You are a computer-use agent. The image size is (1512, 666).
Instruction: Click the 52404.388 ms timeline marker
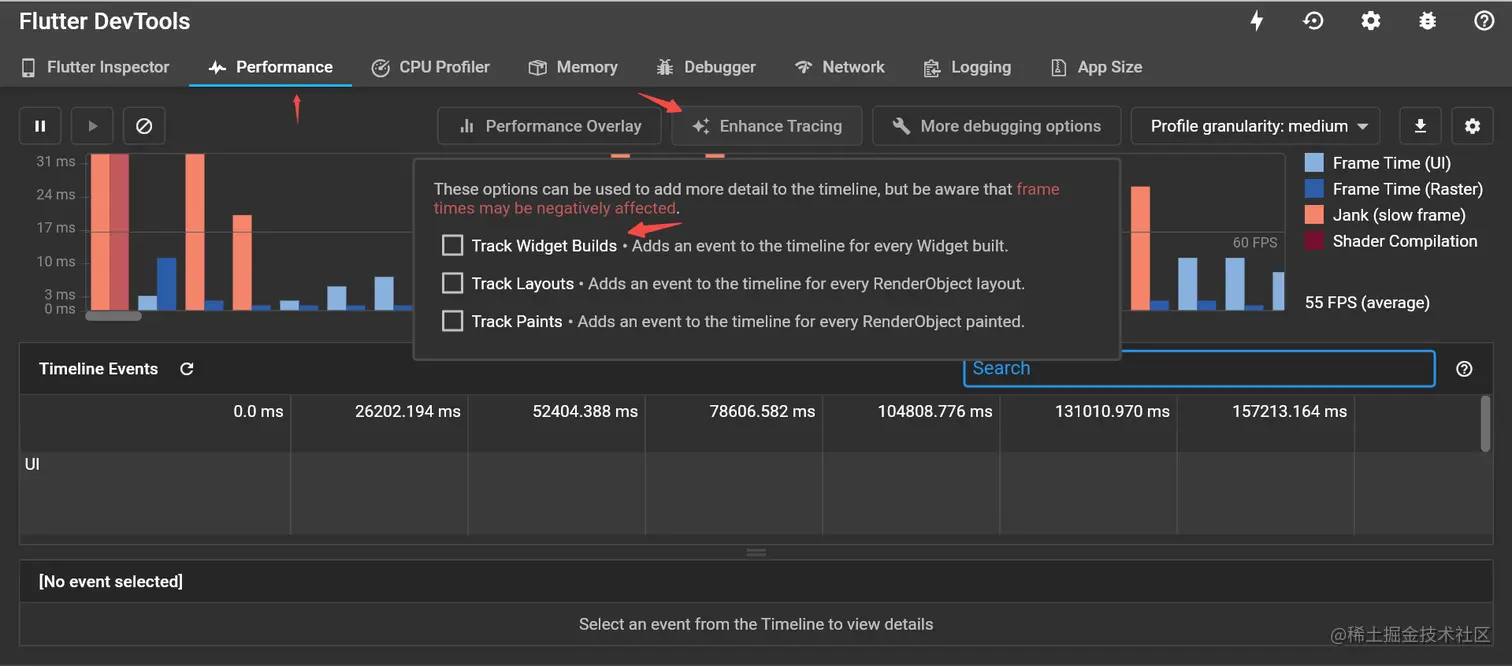coord(585,411)
